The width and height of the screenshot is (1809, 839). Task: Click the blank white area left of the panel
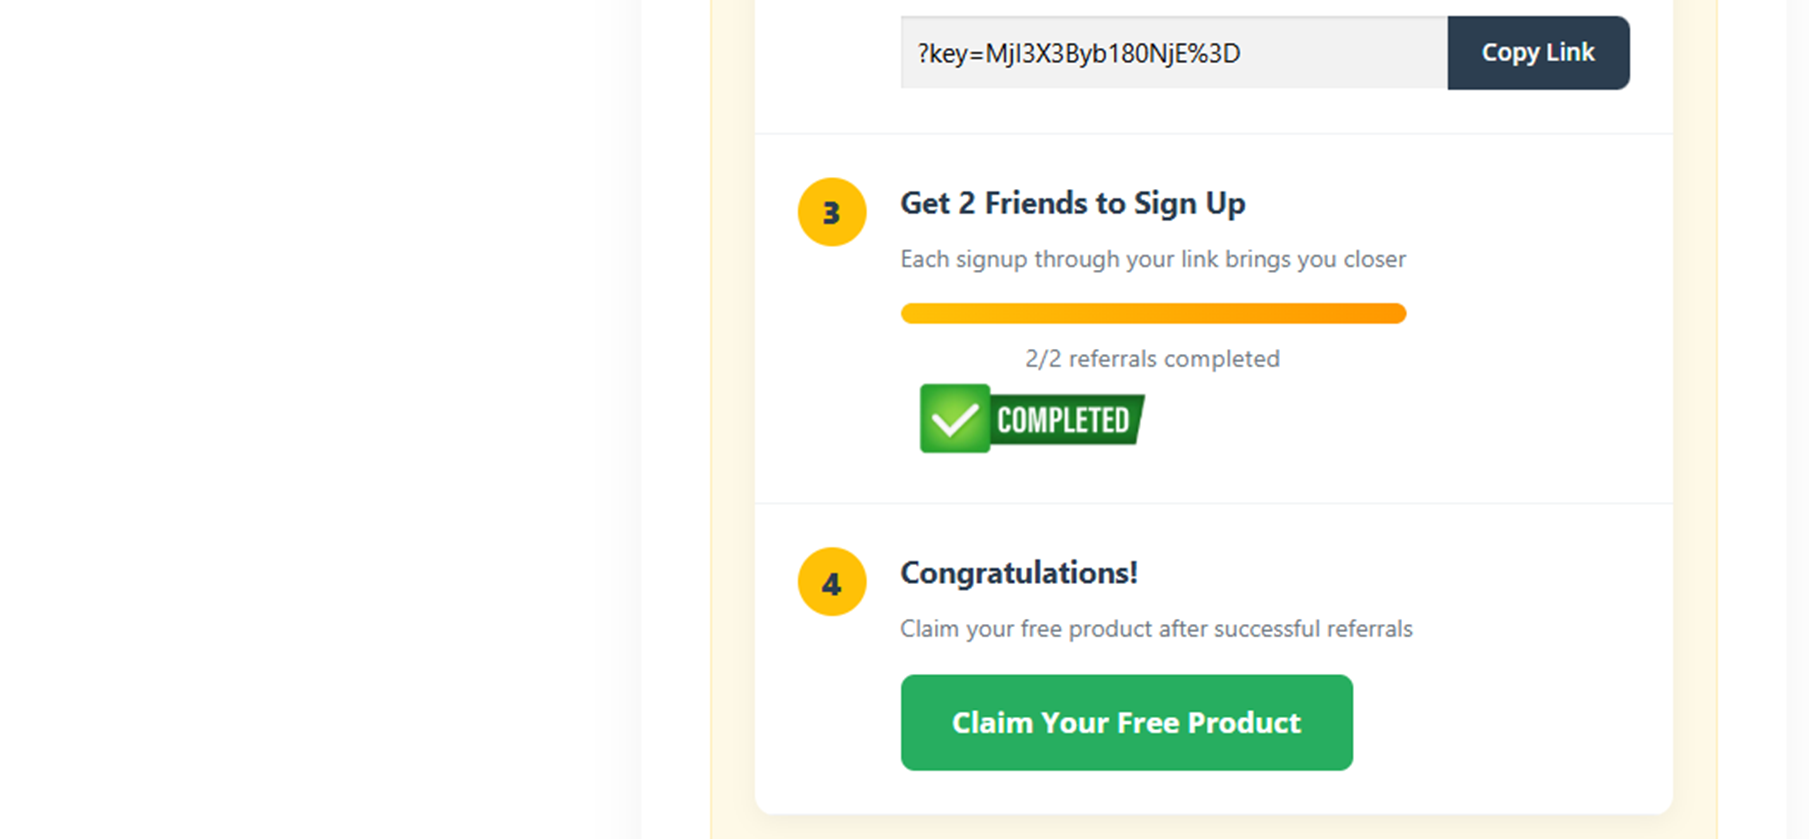point(320,400)
